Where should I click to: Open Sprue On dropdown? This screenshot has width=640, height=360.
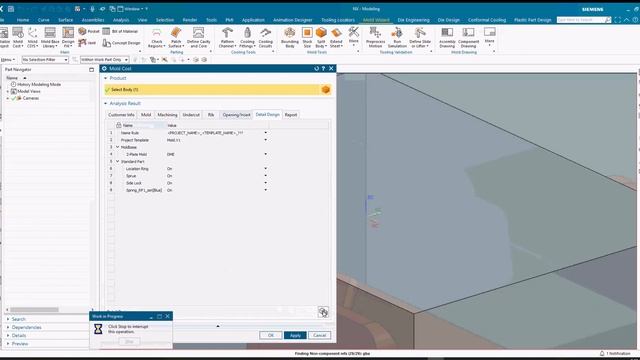pos(266,176)
